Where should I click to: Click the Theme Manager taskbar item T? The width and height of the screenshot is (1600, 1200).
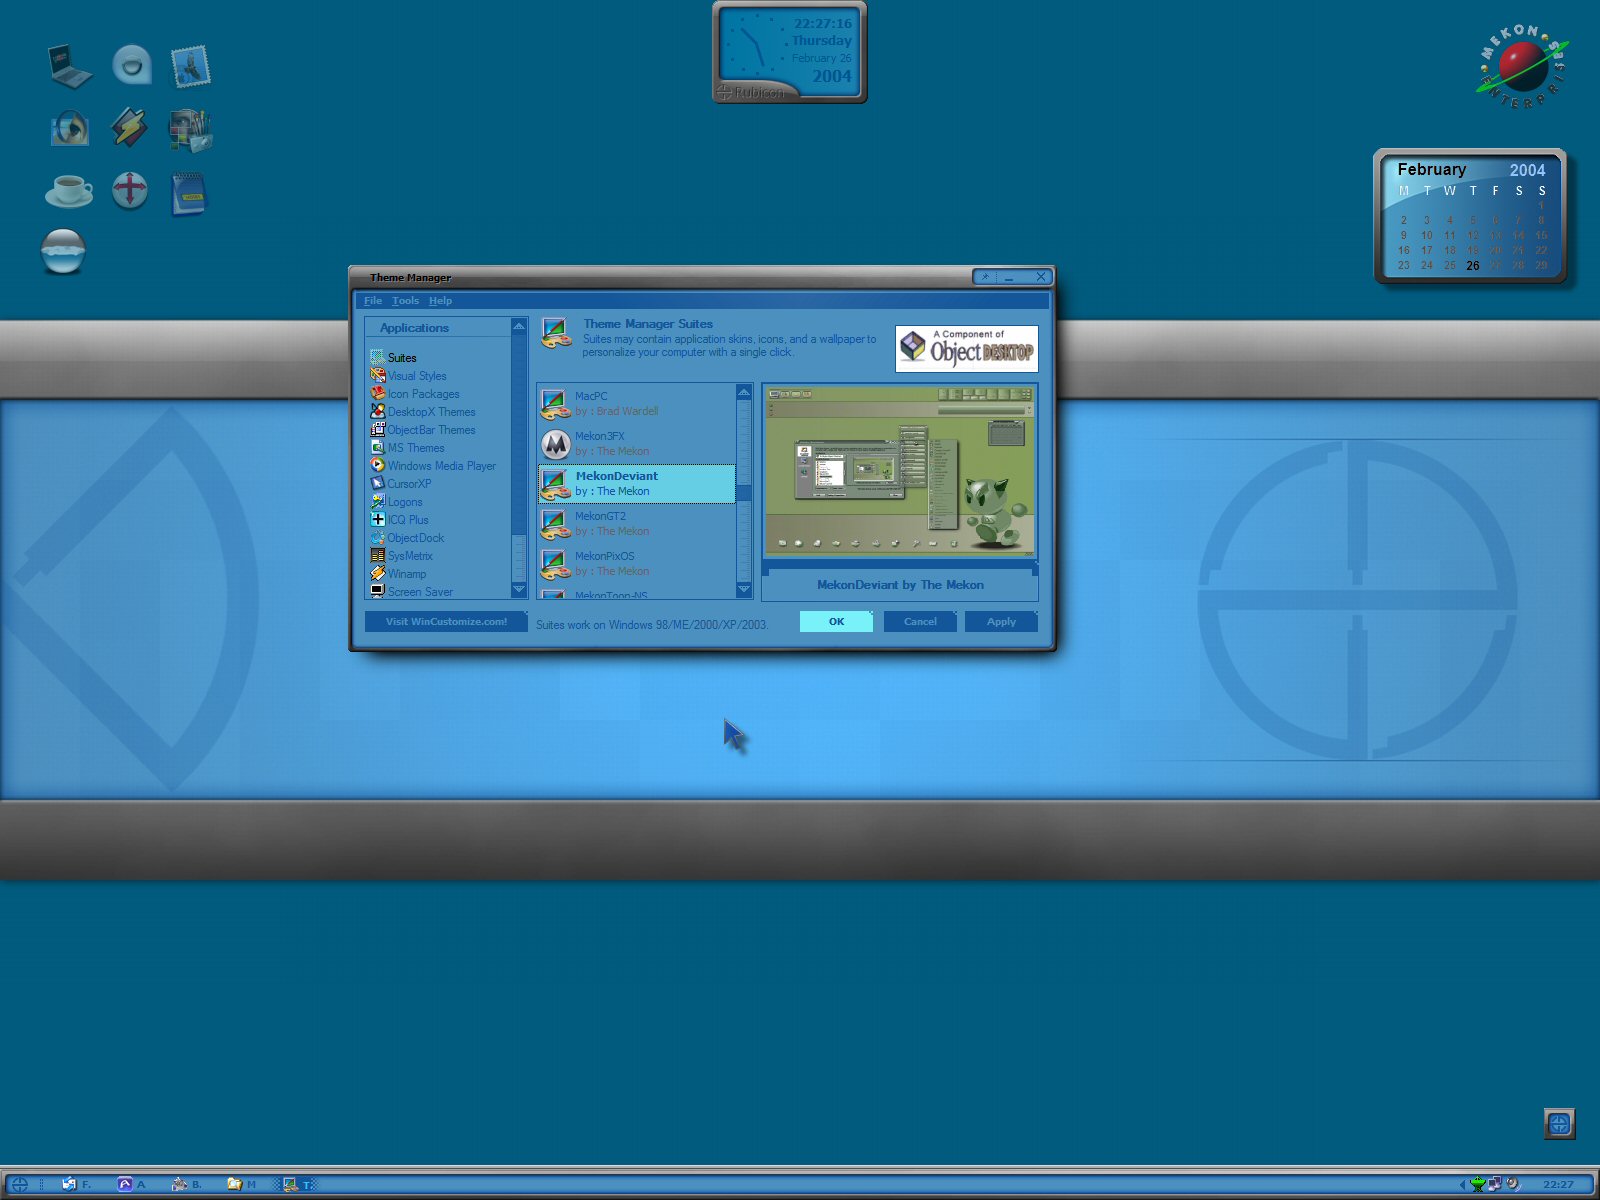pyautogui.click(x=298, y=1184)
